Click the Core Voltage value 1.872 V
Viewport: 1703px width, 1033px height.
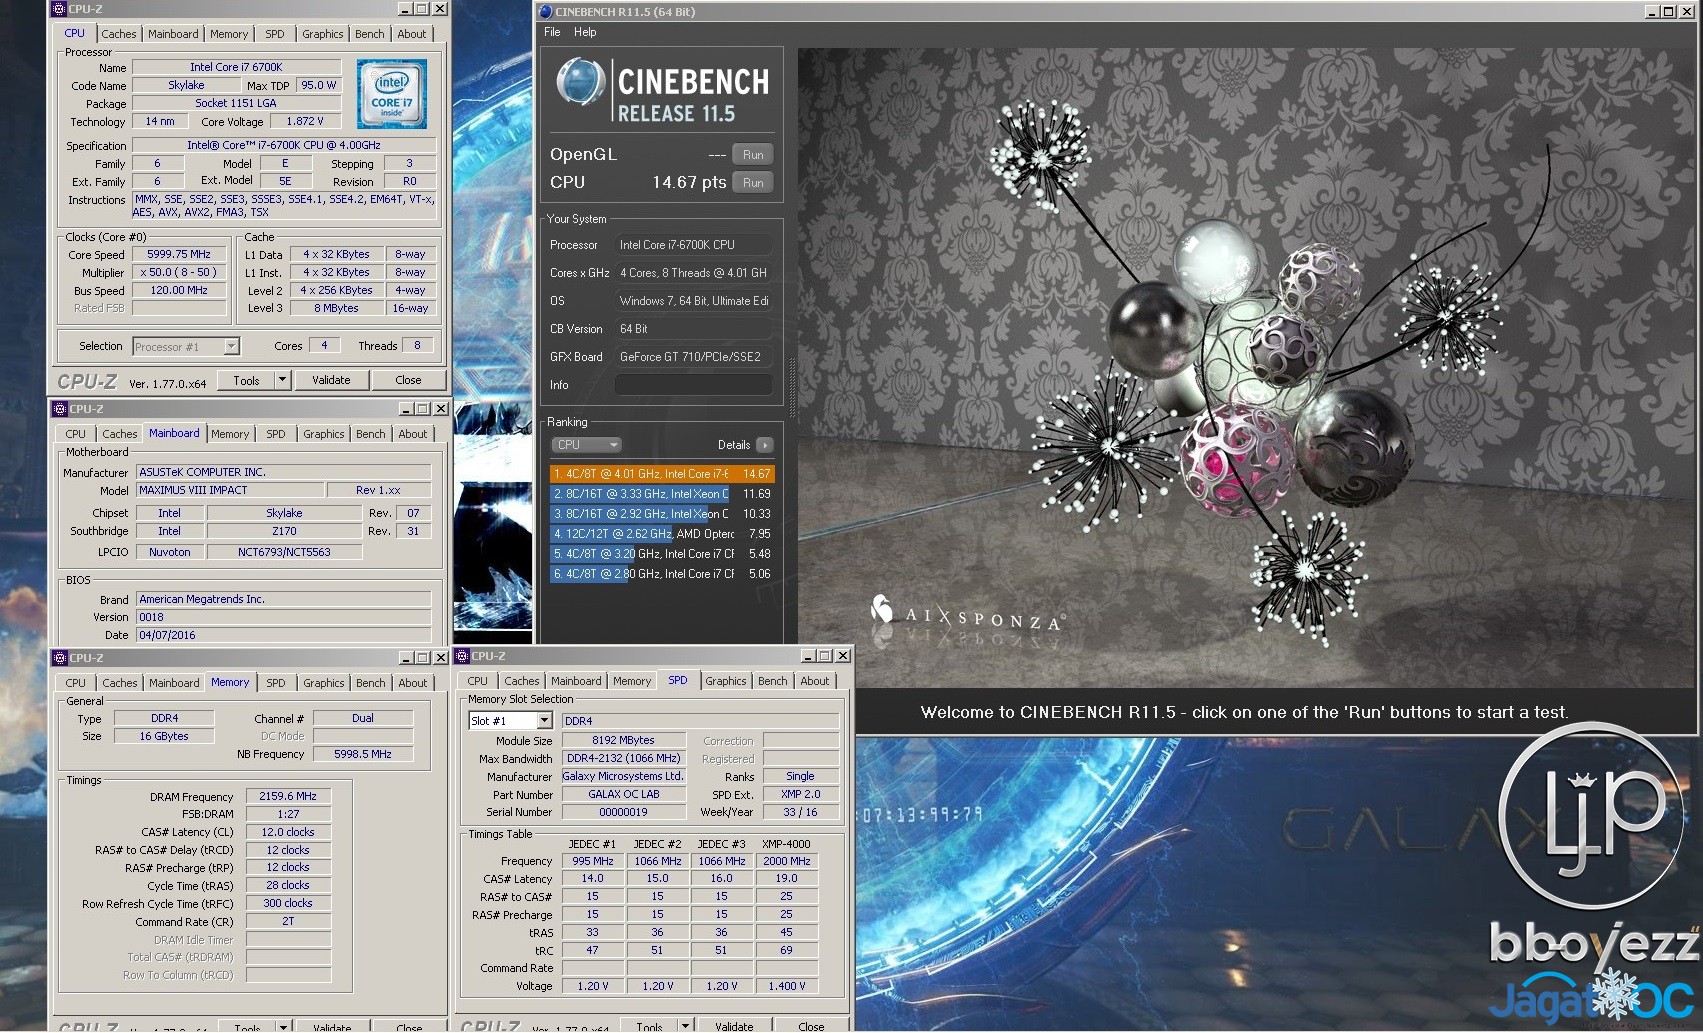point(306,122)
